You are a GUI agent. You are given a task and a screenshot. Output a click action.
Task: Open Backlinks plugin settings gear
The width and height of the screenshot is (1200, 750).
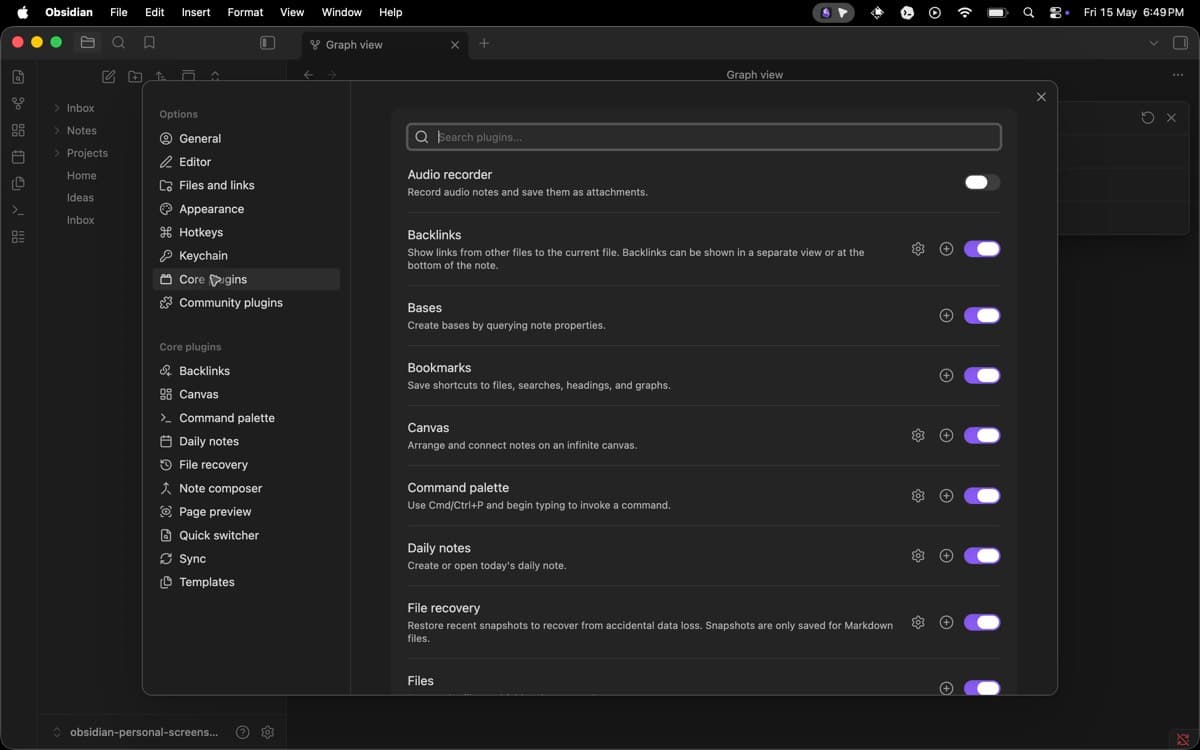coord(918,249)
